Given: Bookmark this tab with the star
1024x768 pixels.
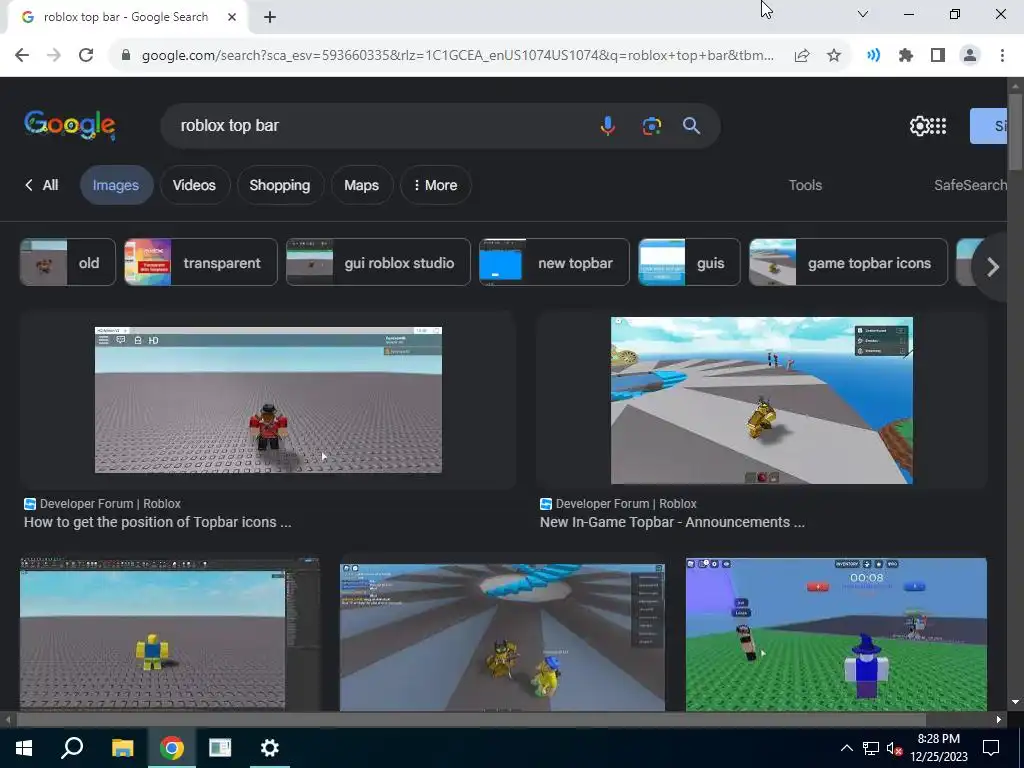Looking at the screenshot, I should tap(834, 56).
